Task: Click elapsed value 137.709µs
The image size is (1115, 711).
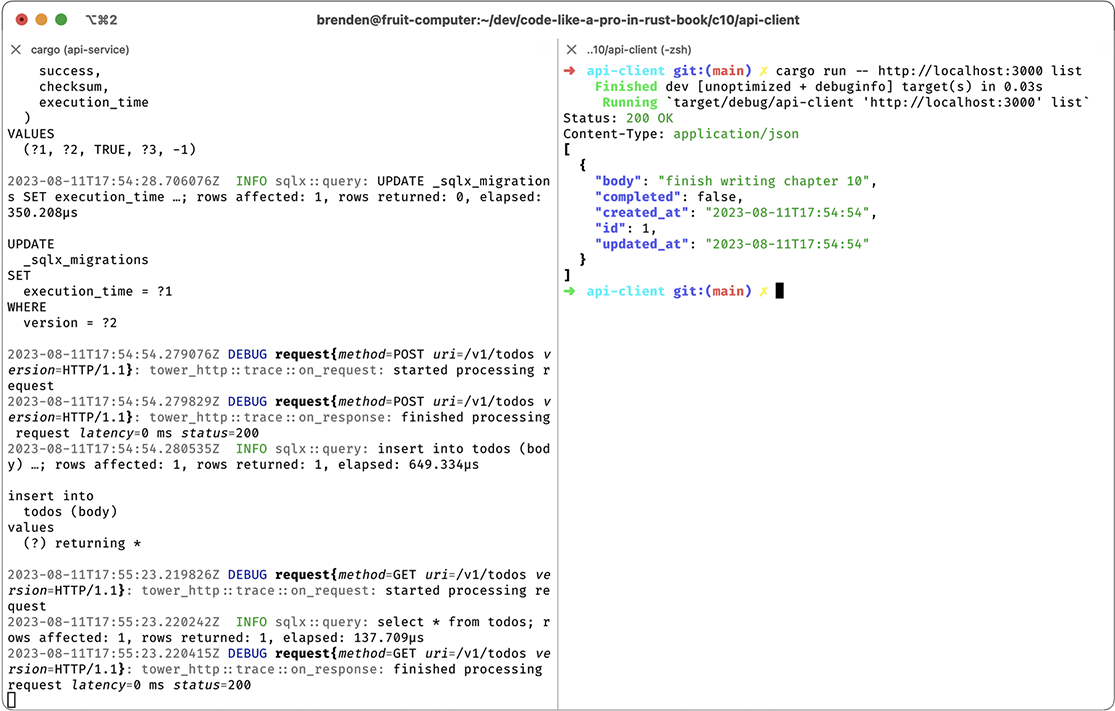Action: [x=388, y=638]
